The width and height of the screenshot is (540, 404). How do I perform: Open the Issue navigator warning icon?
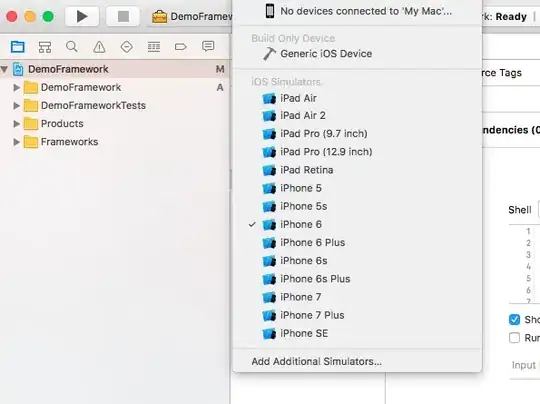pos(99,47)
